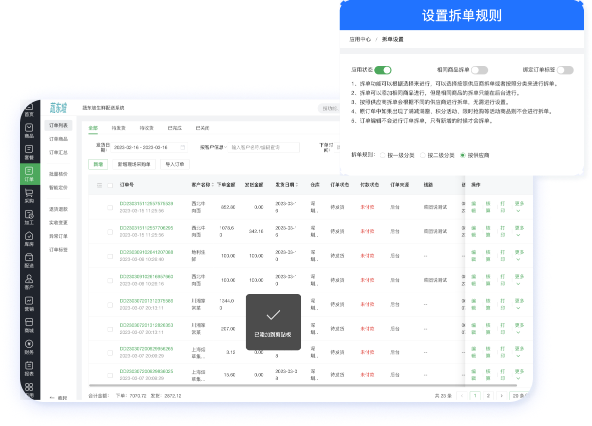Image resolution: width=592 pixels, height=426 pixels.
Task: Open the page size selector in pagination
Action: [519, 396]
